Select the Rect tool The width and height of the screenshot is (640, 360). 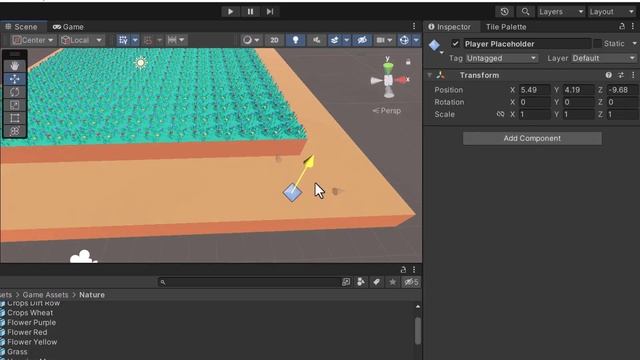[x=15, y=118]
